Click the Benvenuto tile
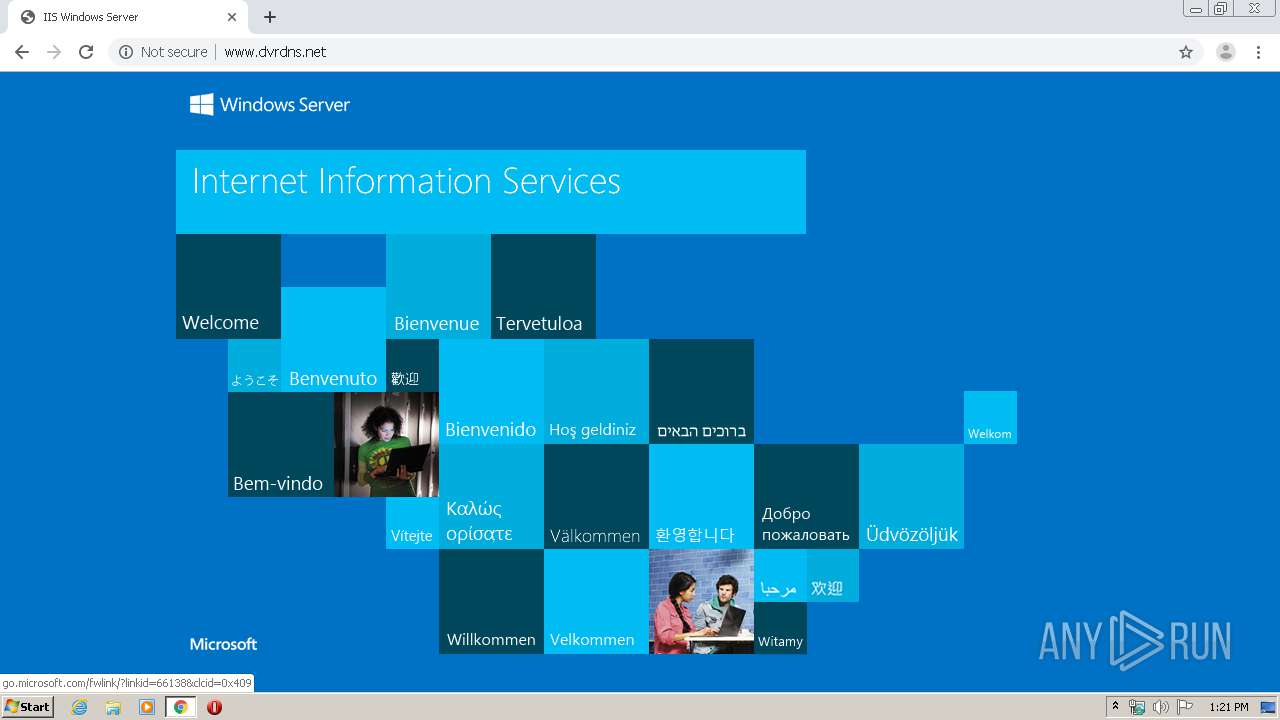The height and width of the screenshot is (720, 1280). coord(333,339)
